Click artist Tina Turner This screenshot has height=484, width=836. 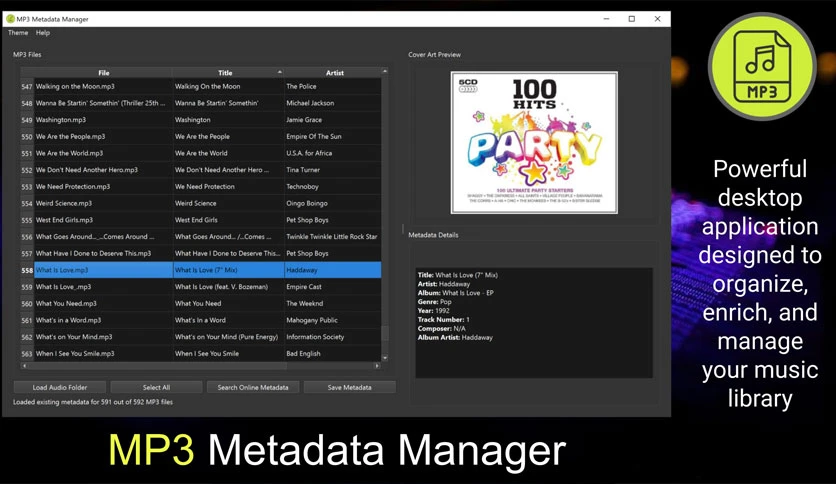click(303, 170)
